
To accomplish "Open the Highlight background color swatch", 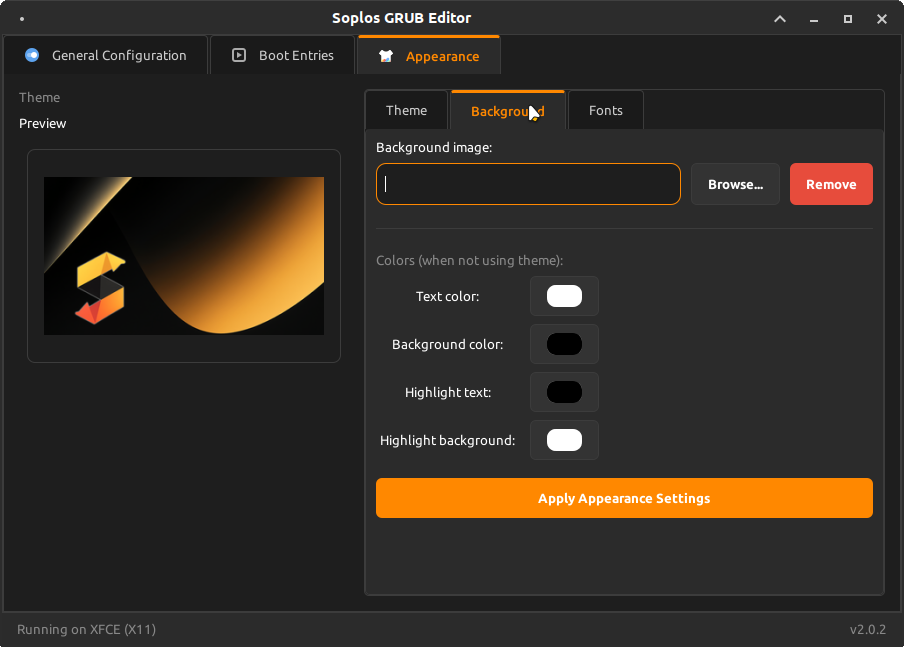I will click(x=564, y=440).
